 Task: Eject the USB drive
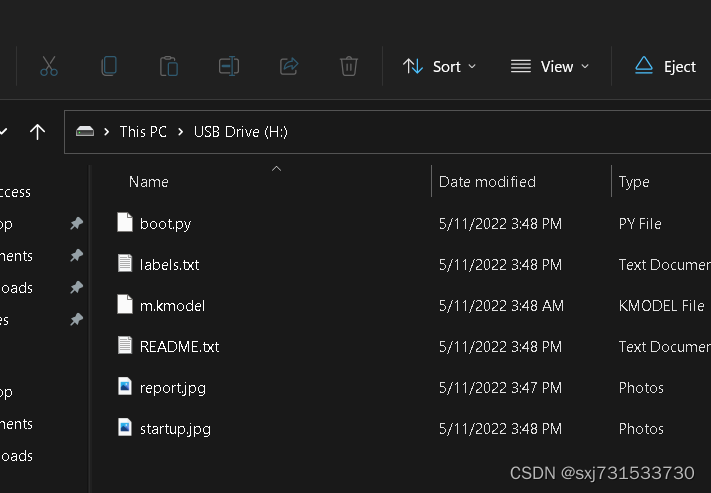[666, 66]
